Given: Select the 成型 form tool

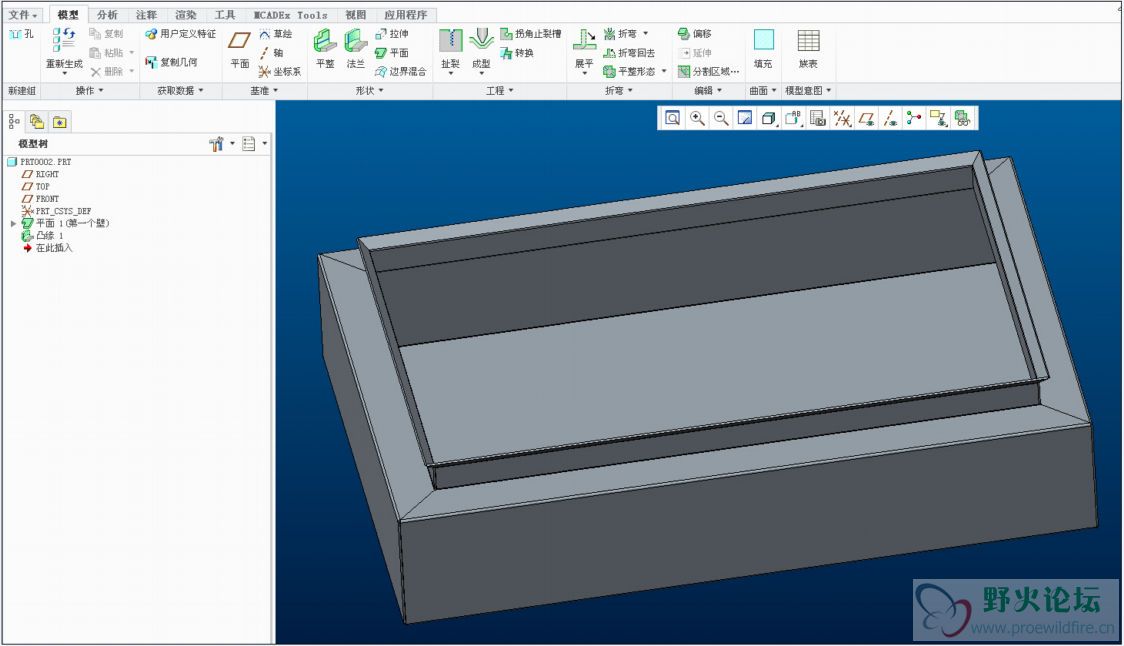Looking at the screenshot, I should click(x=481, y=50).
